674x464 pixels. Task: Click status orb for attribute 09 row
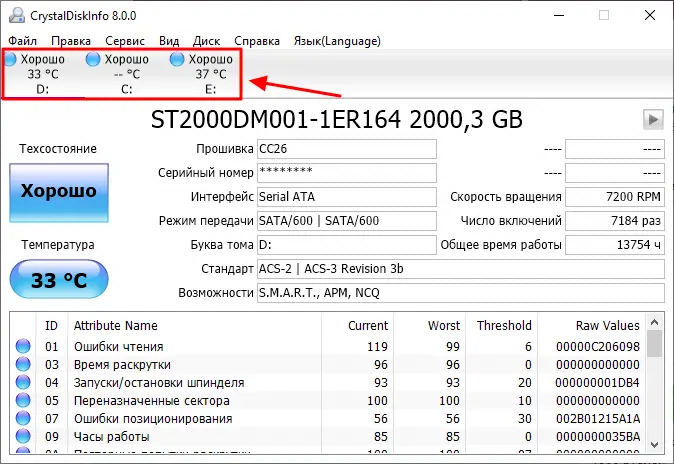pyautogui.click(x=22, y=437)
